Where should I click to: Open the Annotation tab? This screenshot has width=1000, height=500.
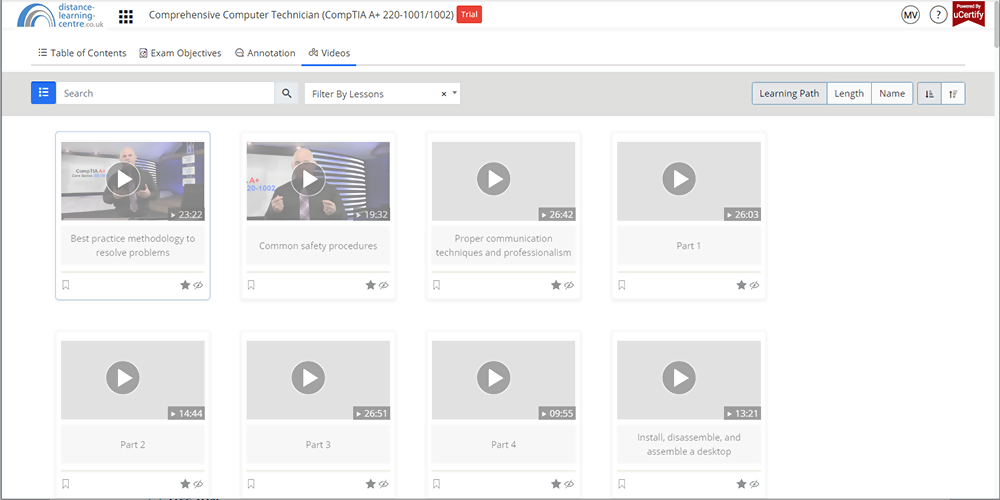tap(265, 53)
